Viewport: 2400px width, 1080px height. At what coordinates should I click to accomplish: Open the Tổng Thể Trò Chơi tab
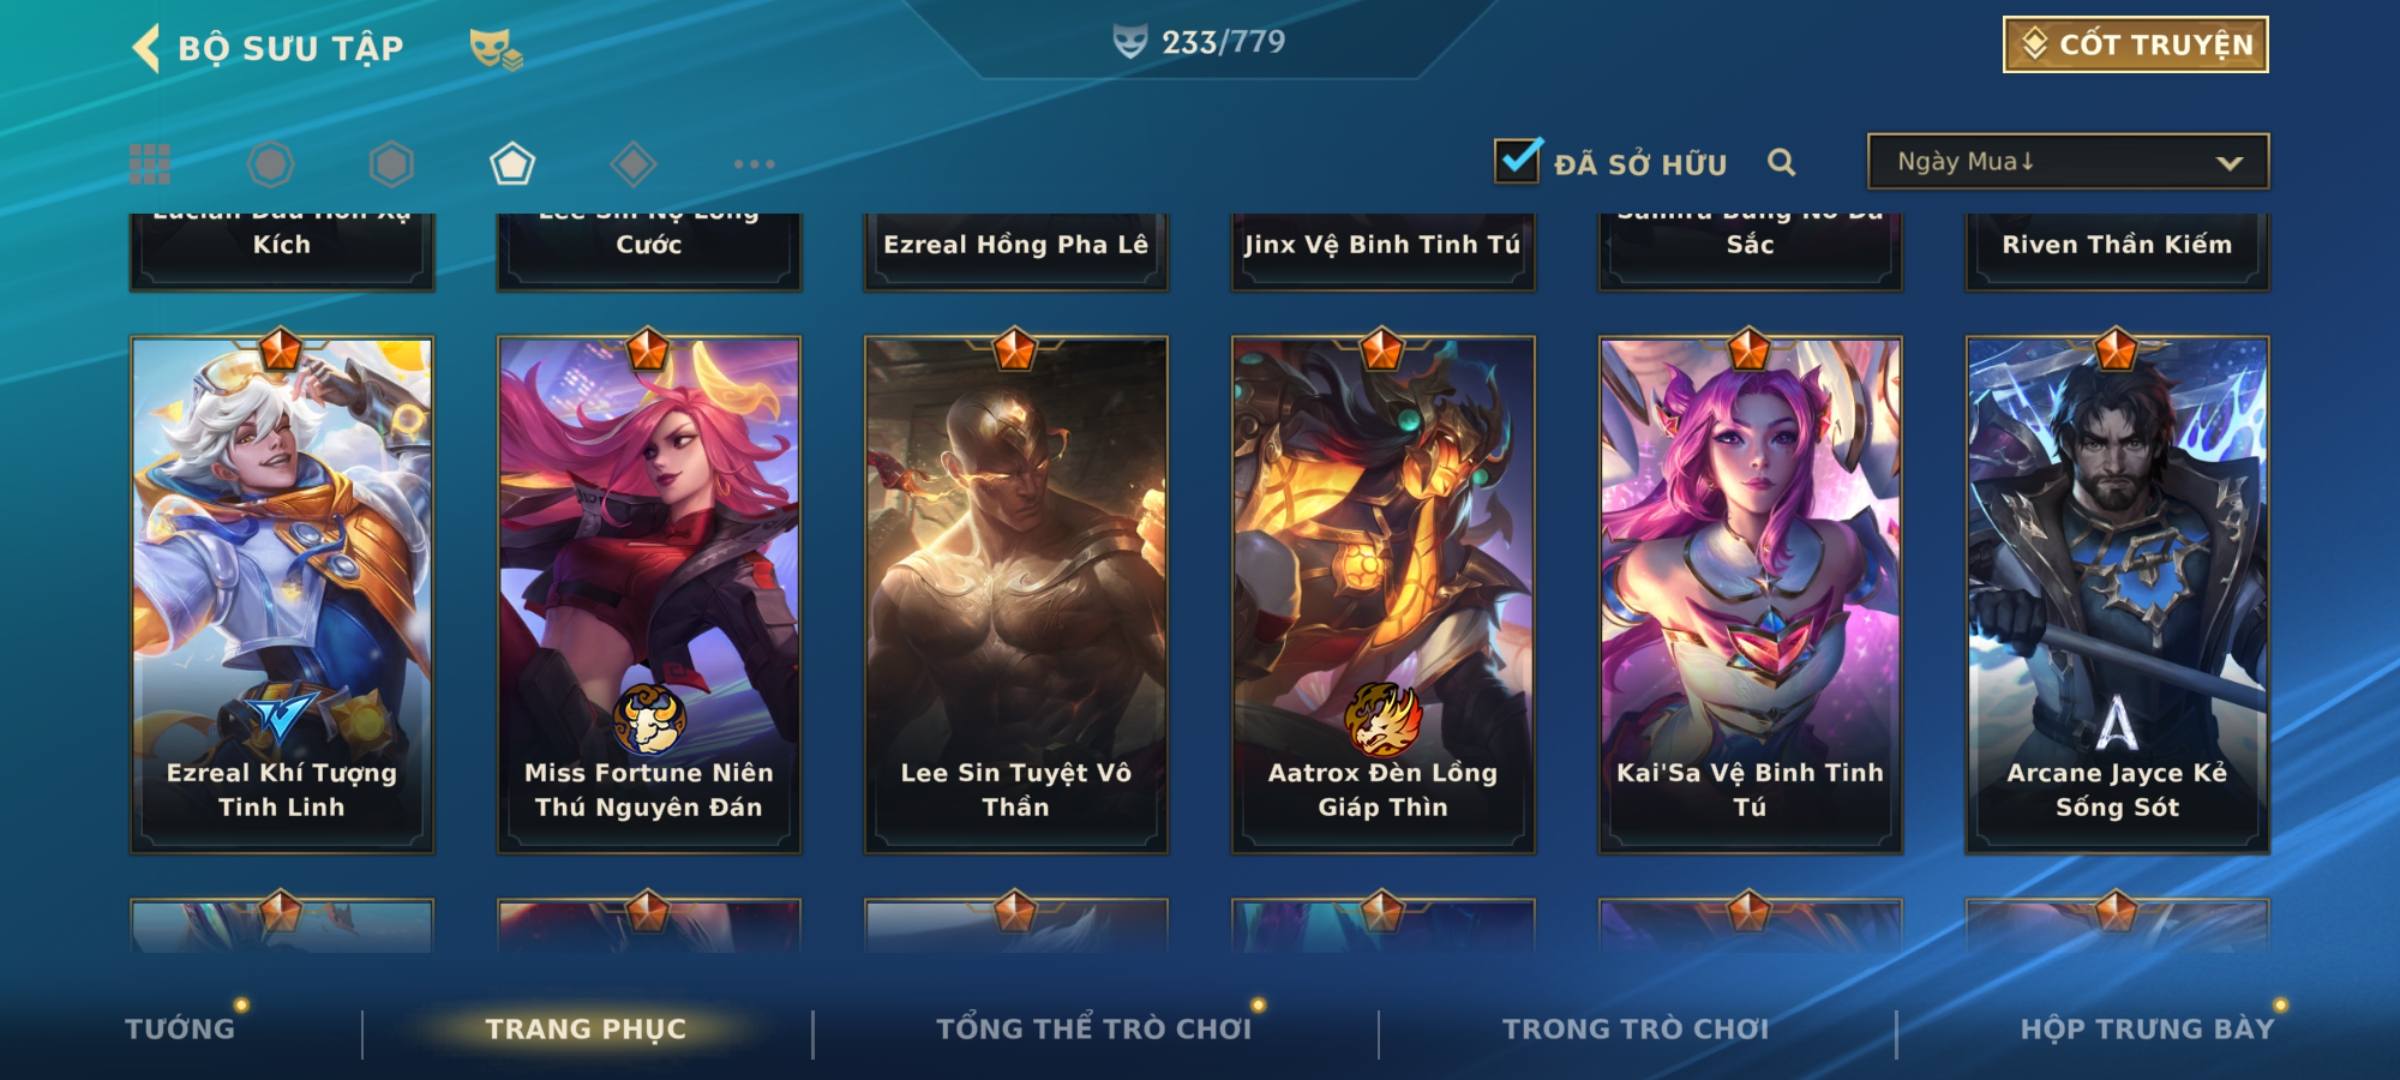click(x=1094, y=1028)
